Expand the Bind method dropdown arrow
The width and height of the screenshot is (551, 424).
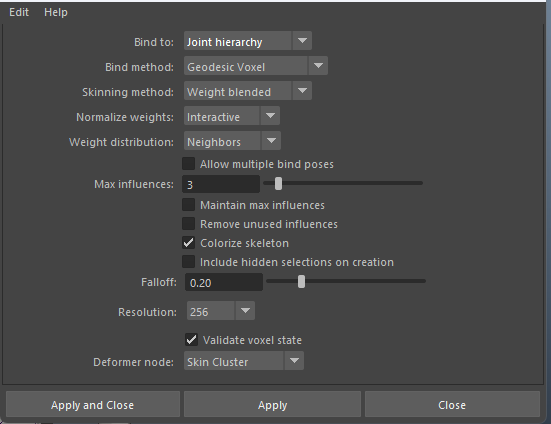coord(318,66)
